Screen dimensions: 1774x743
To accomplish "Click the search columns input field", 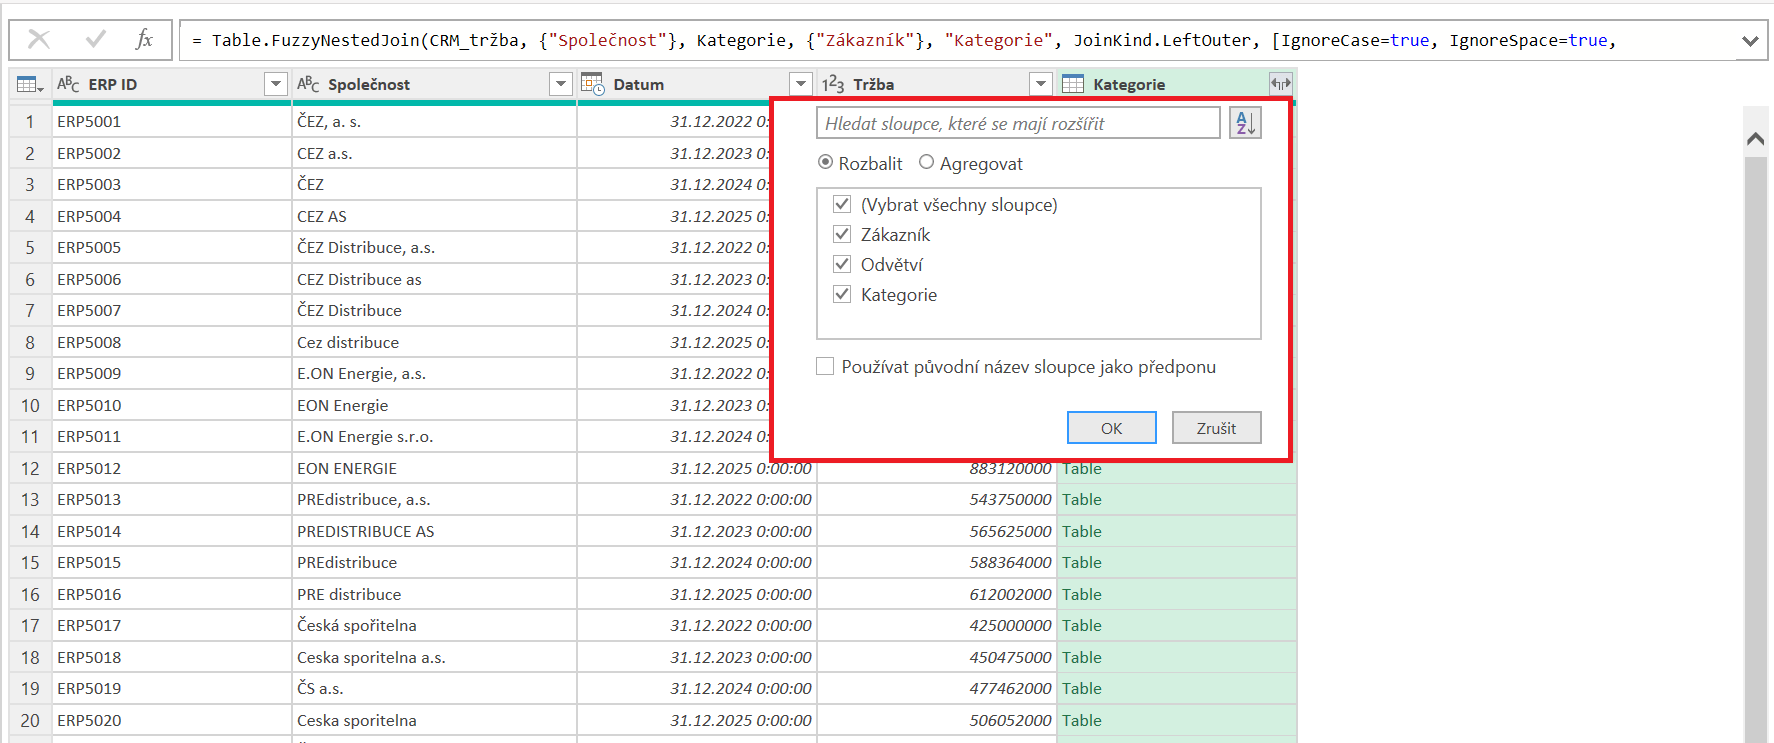I will pyautogui.click(x=1018, y=124).
